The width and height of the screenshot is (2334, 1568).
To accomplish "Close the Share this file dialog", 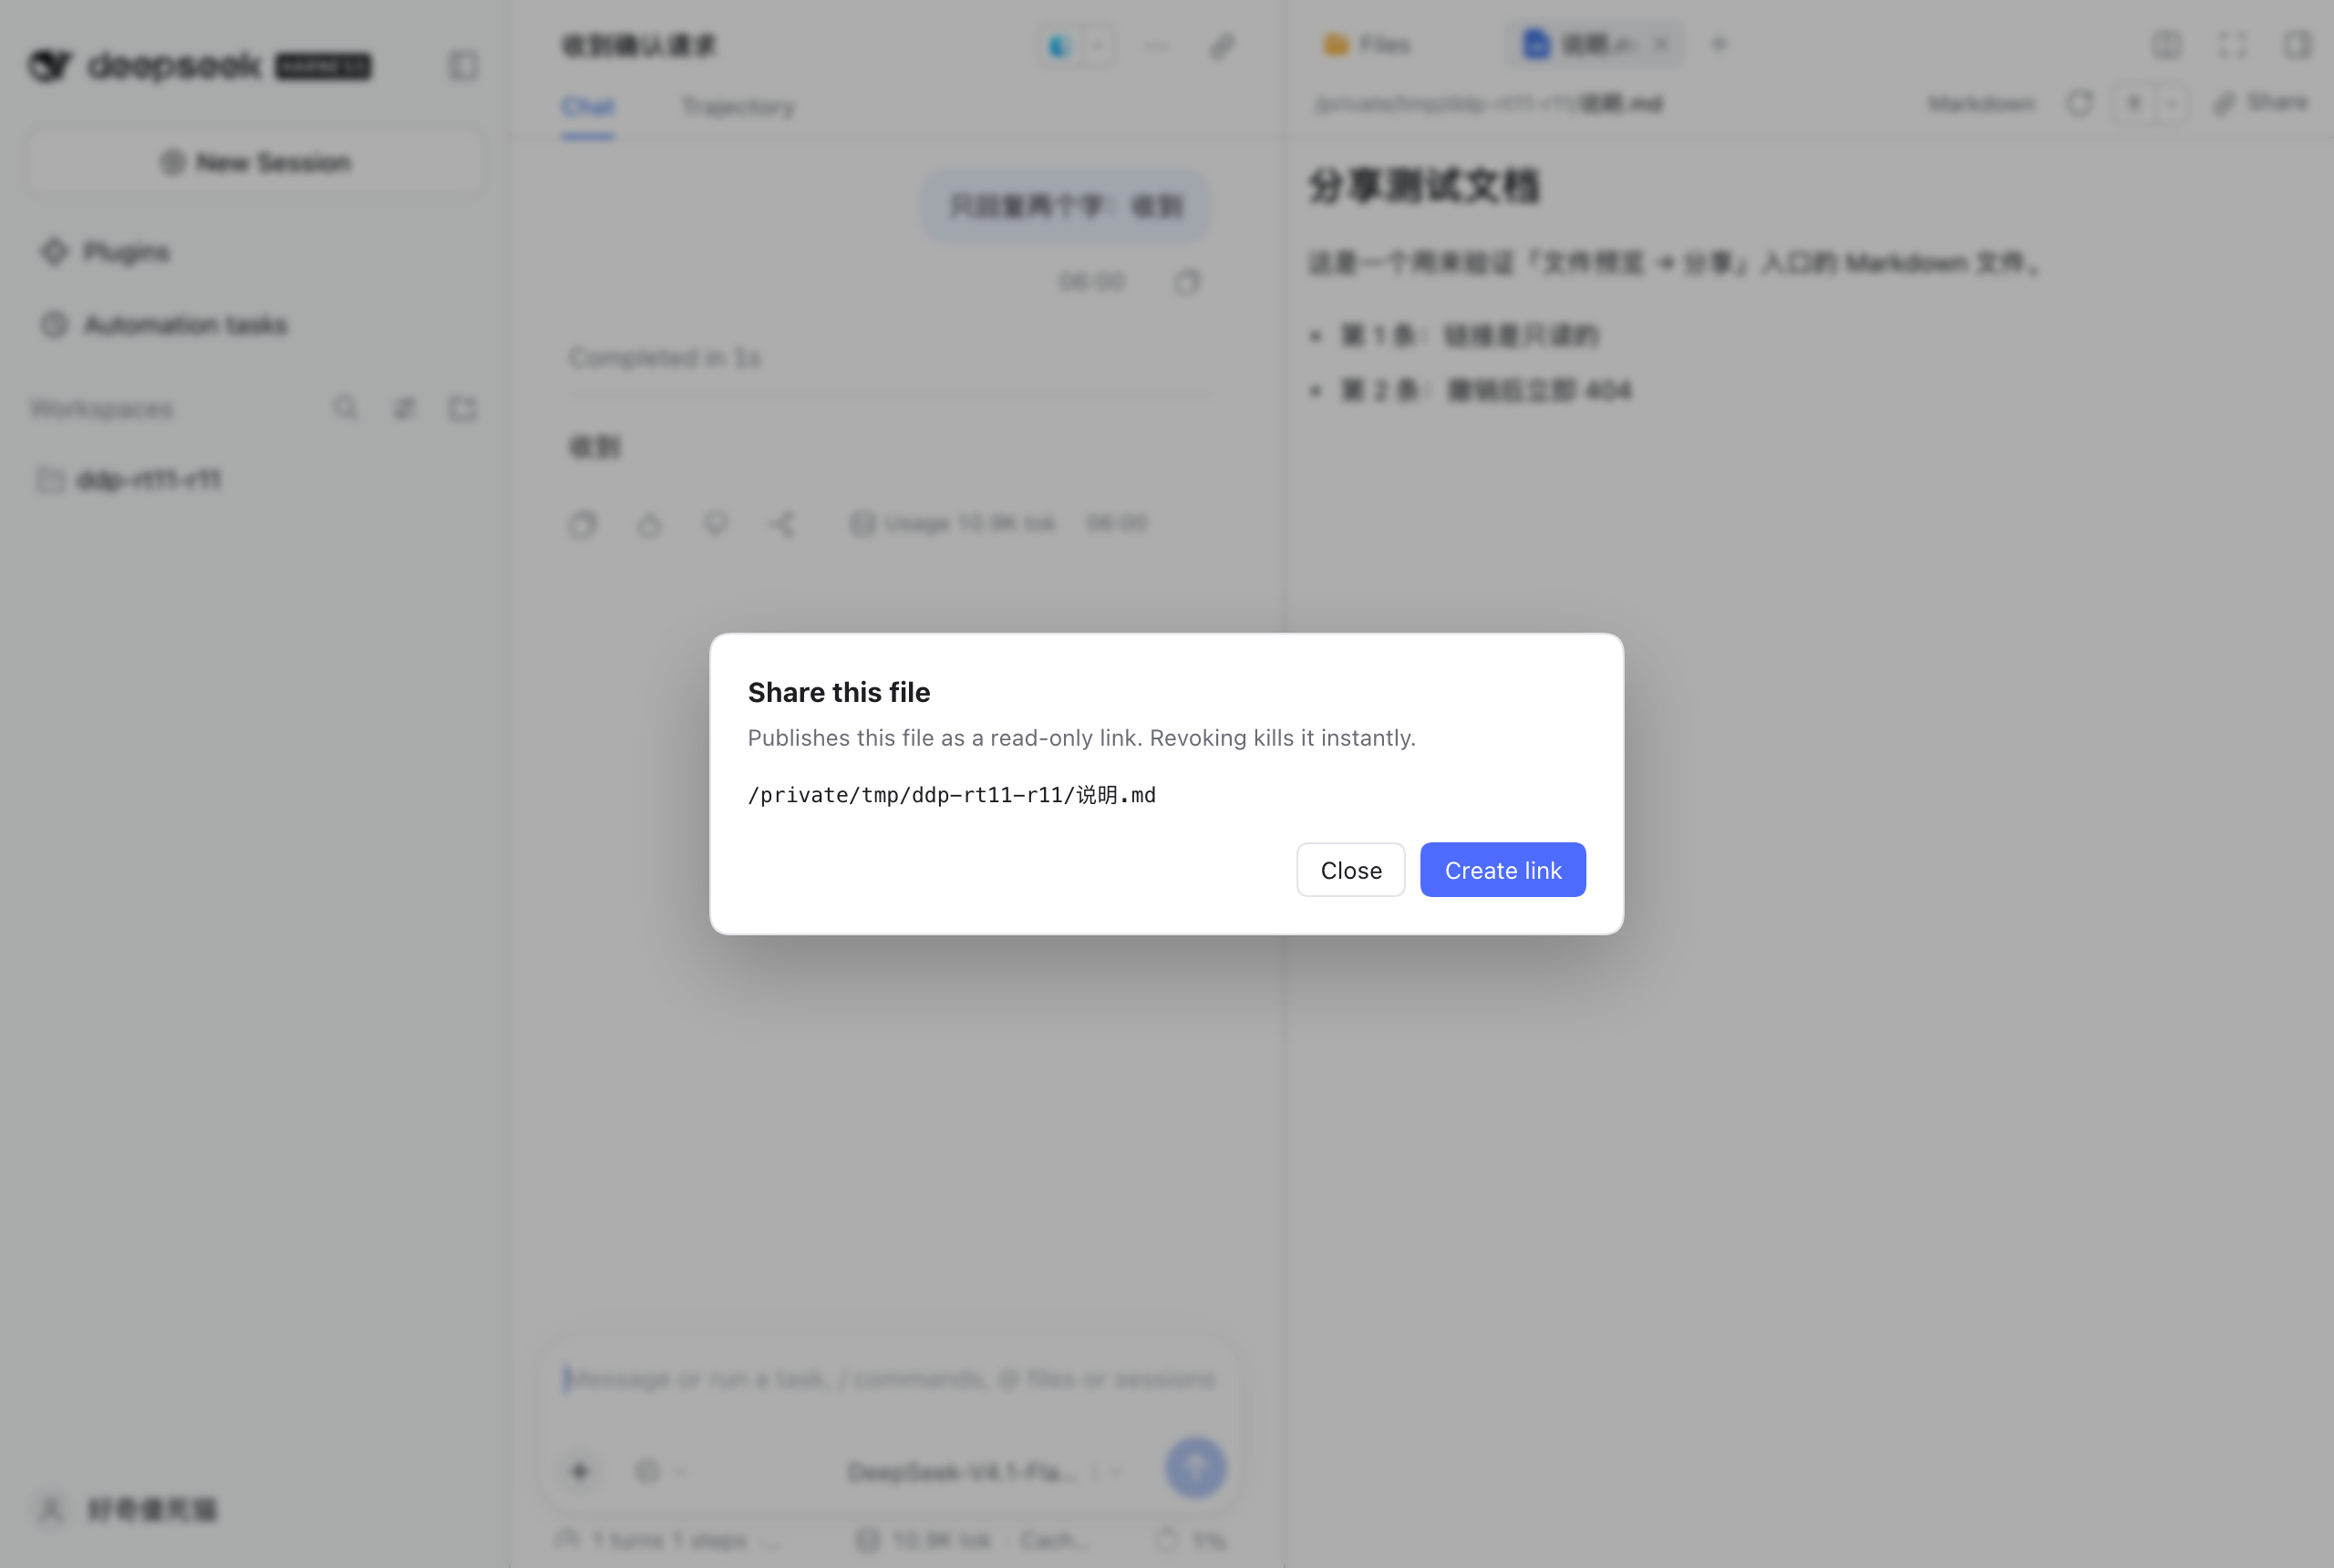I will click(1350, 870).
